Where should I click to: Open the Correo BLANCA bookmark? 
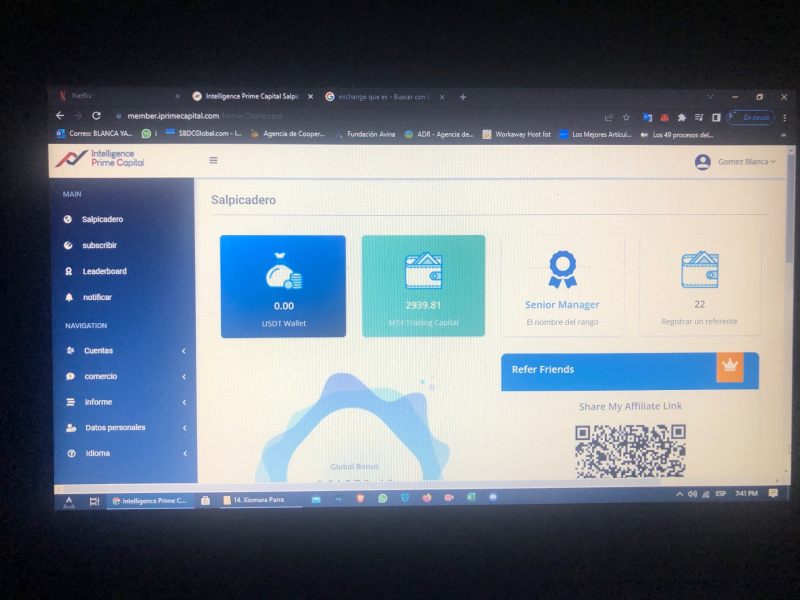coord(94,133)
